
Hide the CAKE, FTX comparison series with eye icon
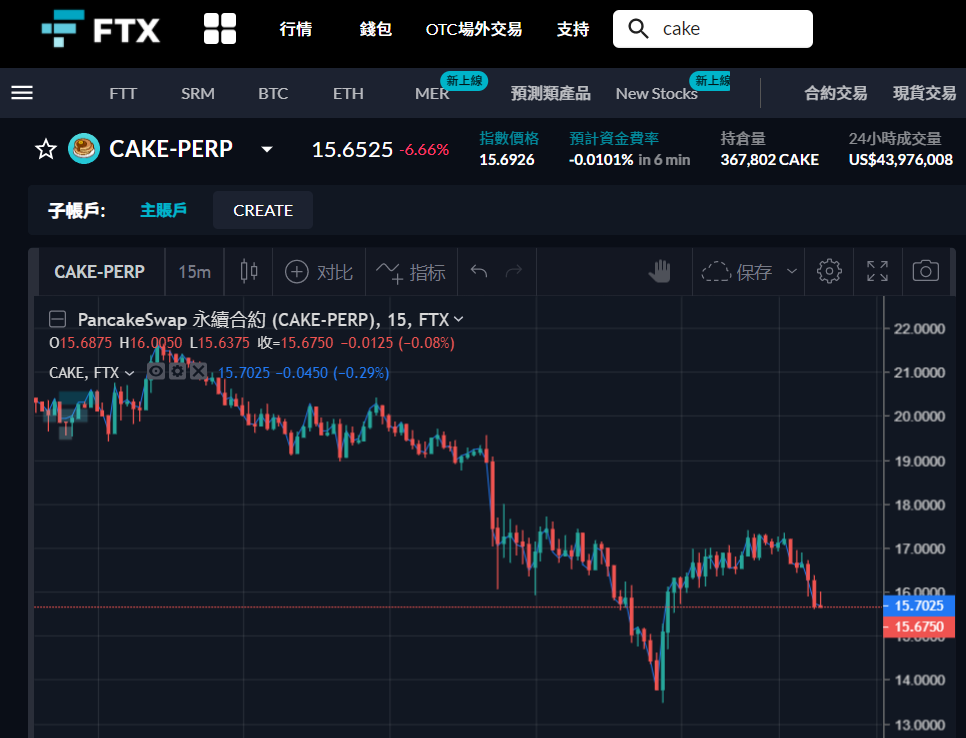(156, 371)
